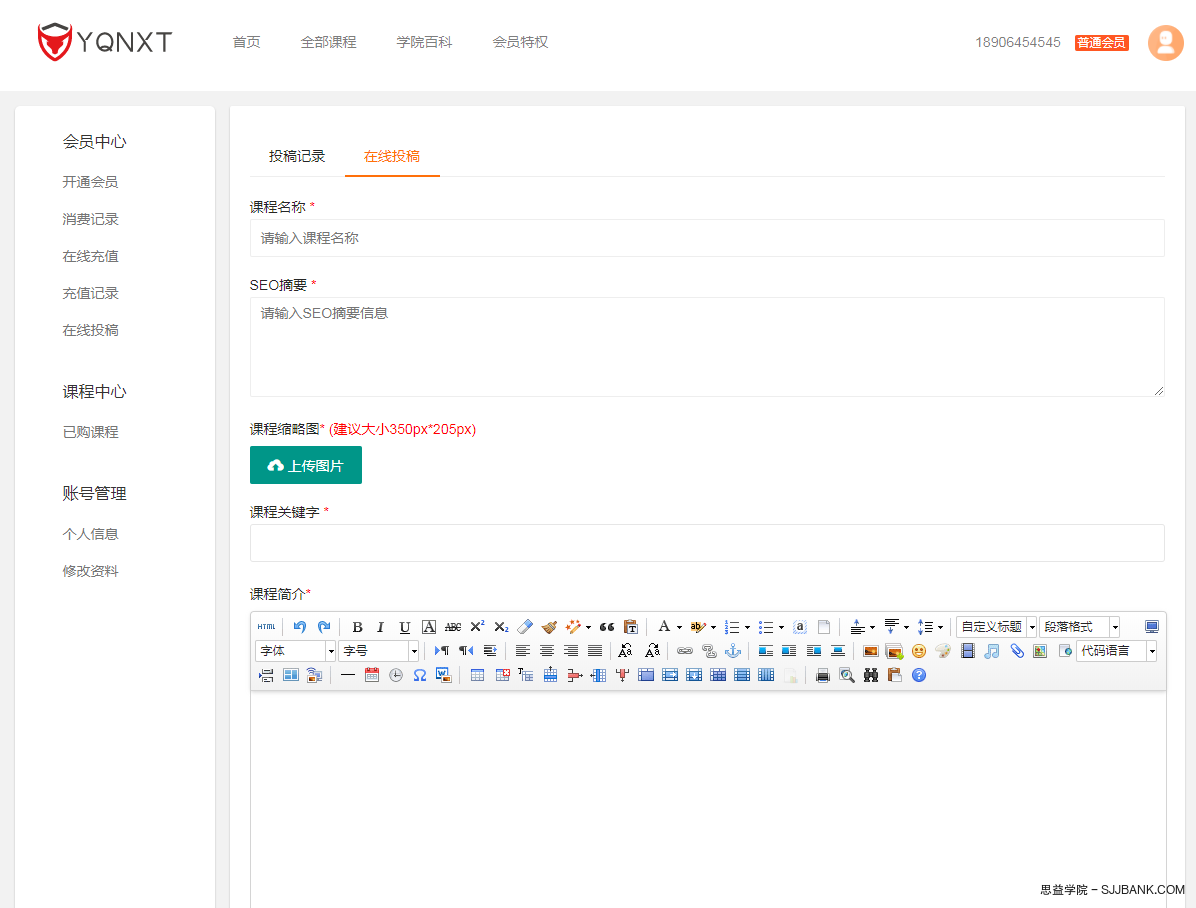
Task: Focus the 课程名称 input field
Action: (x=707, y=238)
